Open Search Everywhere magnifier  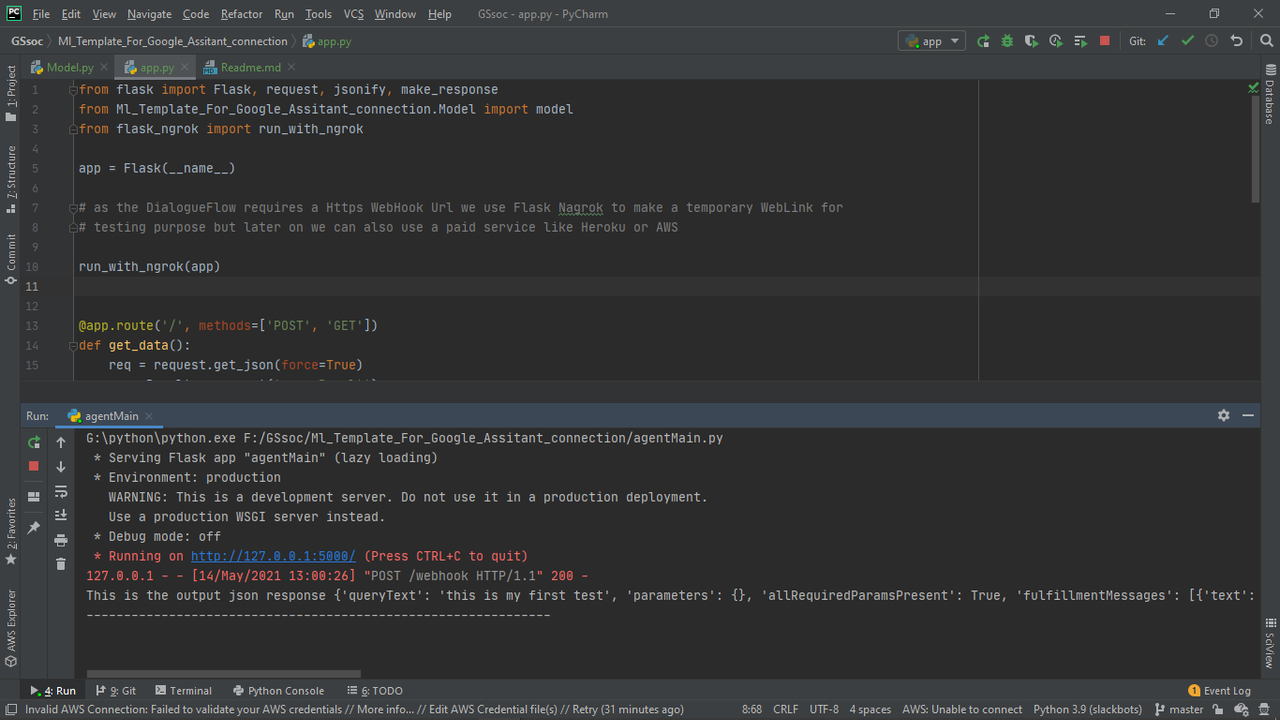(1265, 41)
